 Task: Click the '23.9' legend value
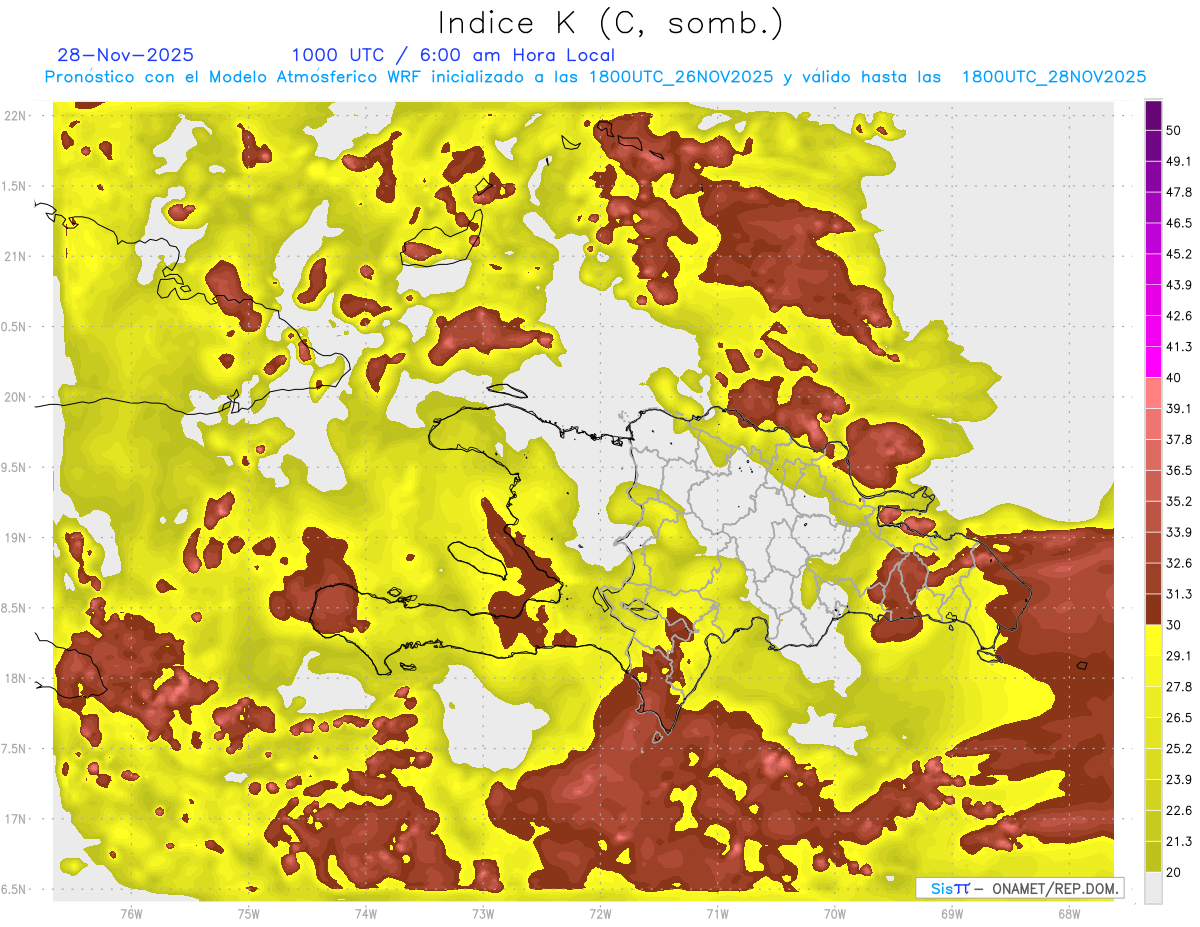pos(1179,780)
